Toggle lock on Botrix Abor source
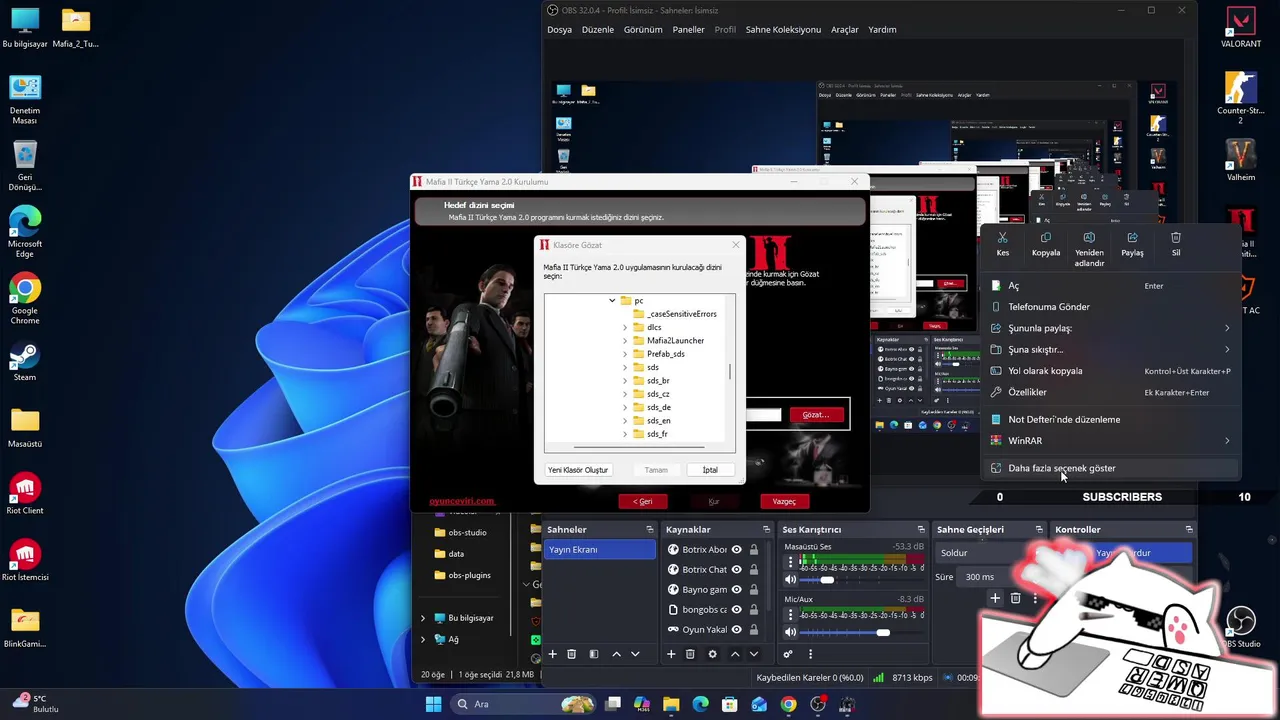1280x720 pixels. click(x=754, y=549)
